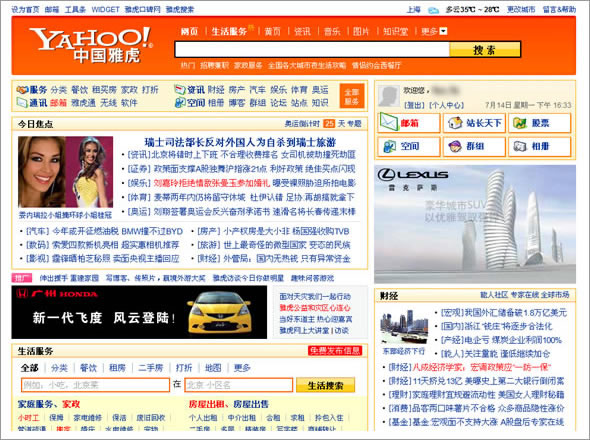The width and height of the screenshot is (590, 440).
Task: Click the user avatar silhouette picture
Action: tap(389, 96)
